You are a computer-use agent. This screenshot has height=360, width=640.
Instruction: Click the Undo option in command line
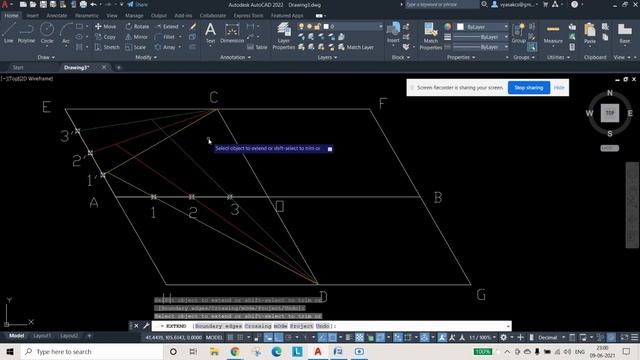pos(322,326)
